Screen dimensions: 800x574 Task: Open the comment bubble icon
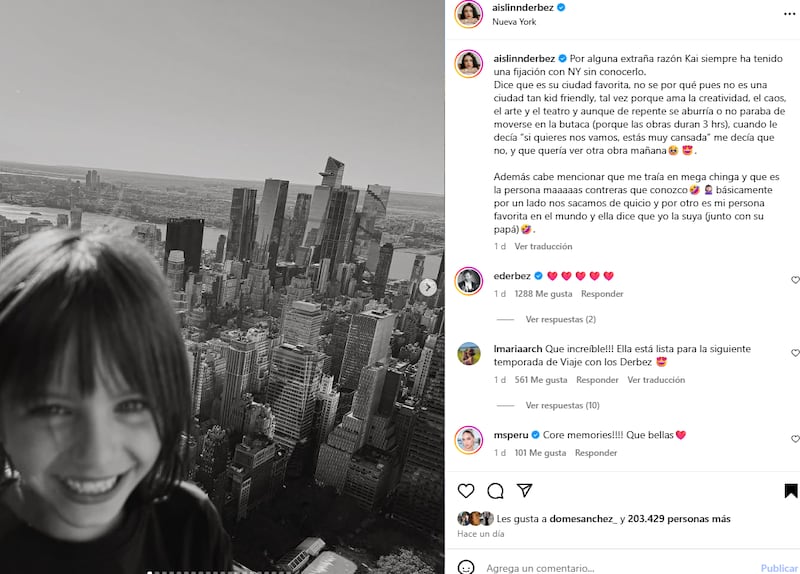[x=495, y=491]
